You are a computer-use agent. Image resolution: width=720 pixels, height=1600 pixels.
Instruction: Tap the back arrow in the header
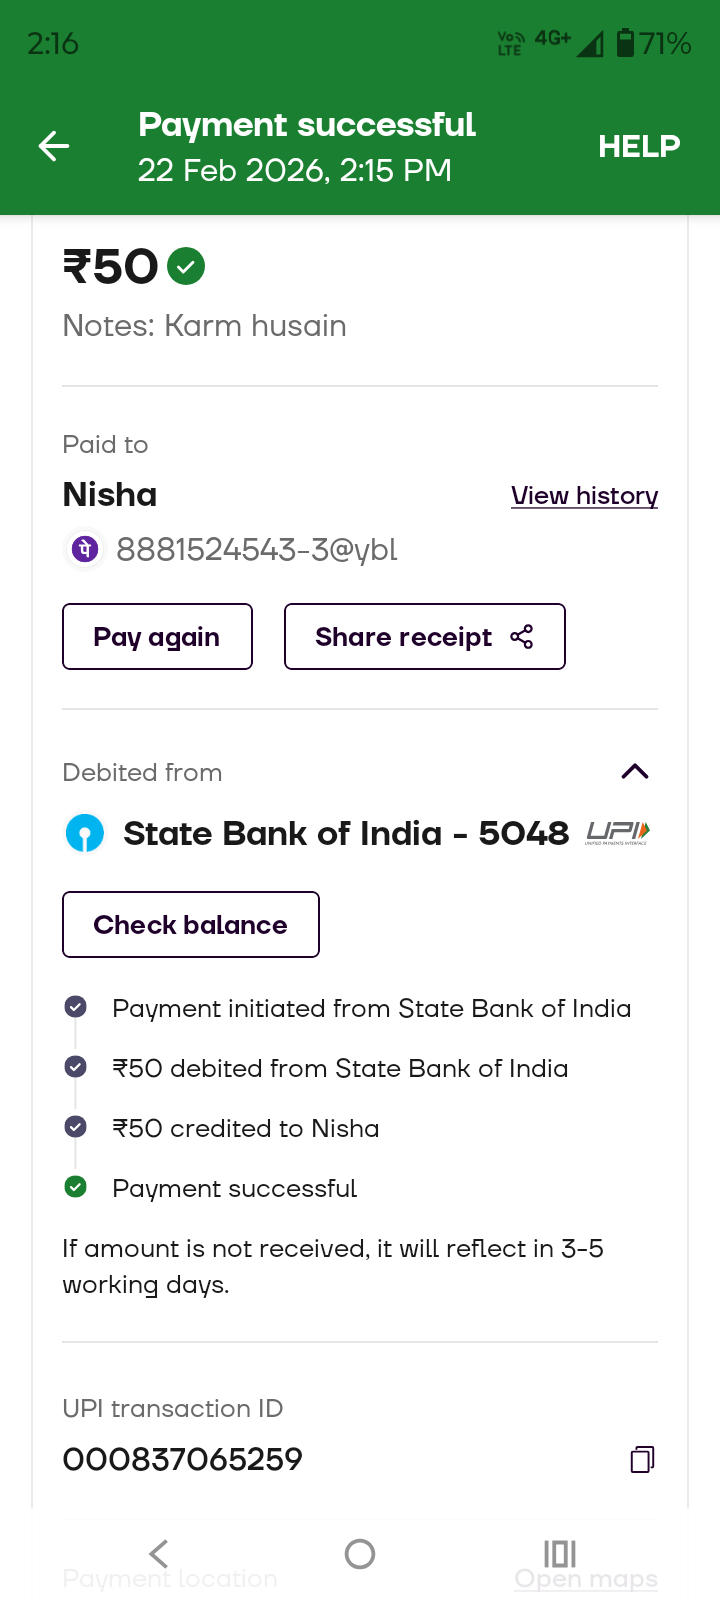[x=54, y=147]
